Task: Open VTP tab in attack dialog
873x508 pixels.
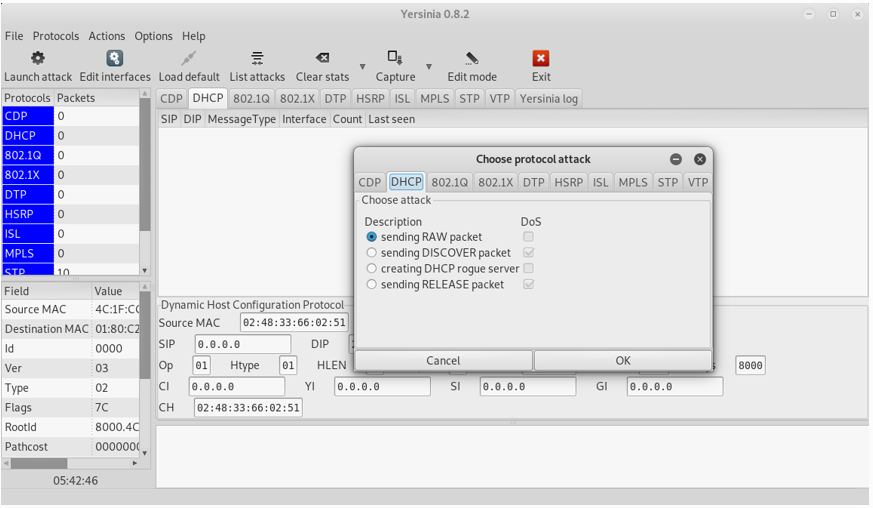Action: click(x=698, y=182)
